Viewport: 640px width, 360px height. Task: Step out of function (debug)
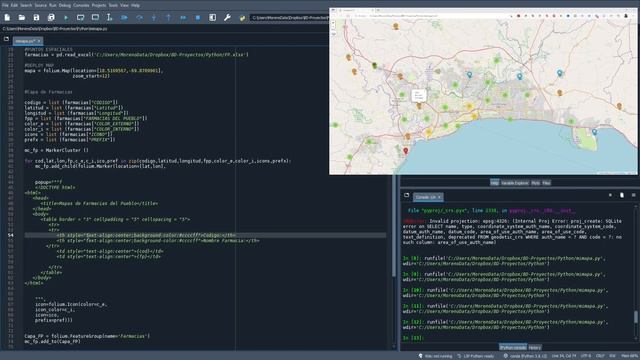[x=169, y=18]
